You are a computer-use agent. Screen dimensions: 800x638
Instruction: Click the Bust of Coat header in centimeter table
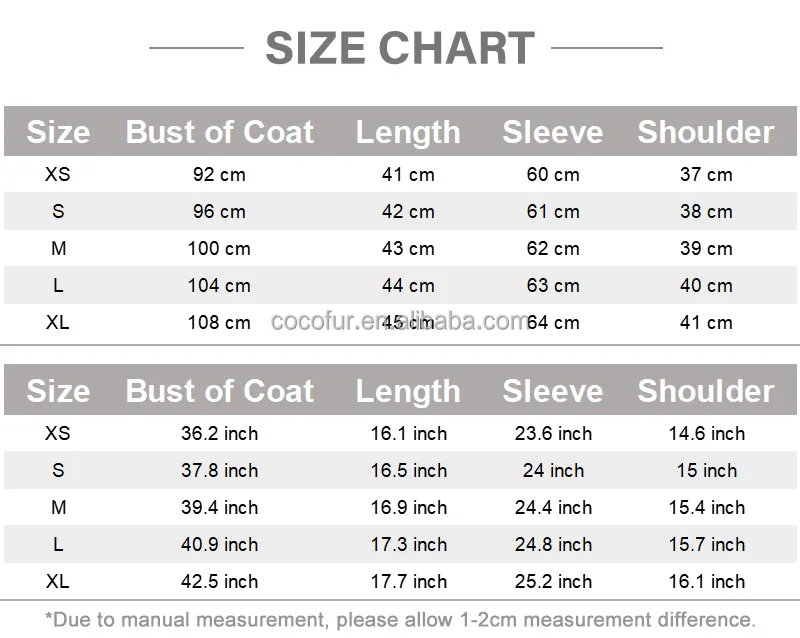219,132
